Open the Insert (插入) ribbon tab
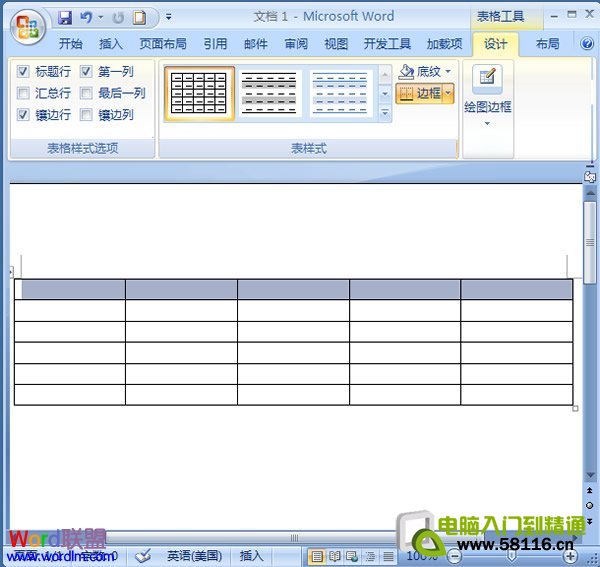 pyautogui.click(x=111, y=44)
